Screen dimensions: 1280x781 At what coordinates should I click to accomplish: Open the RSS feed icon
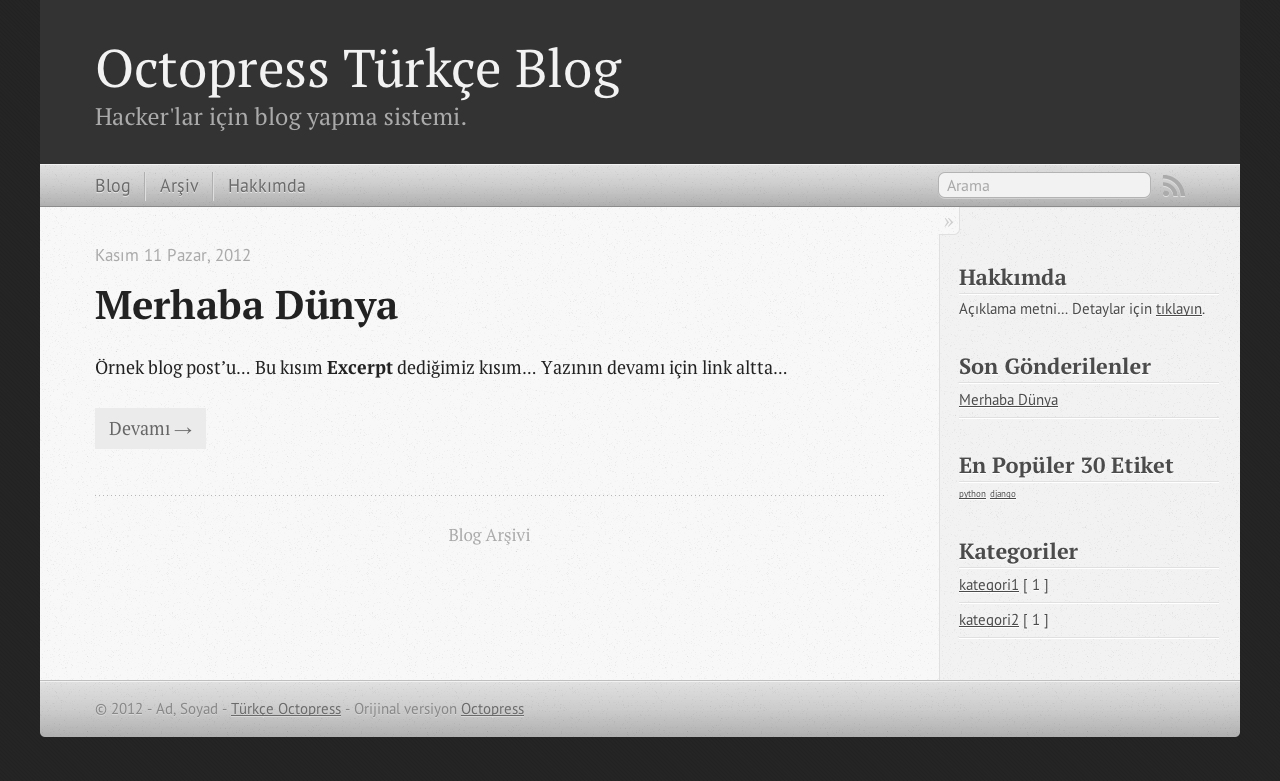[x=1174, y=186]
